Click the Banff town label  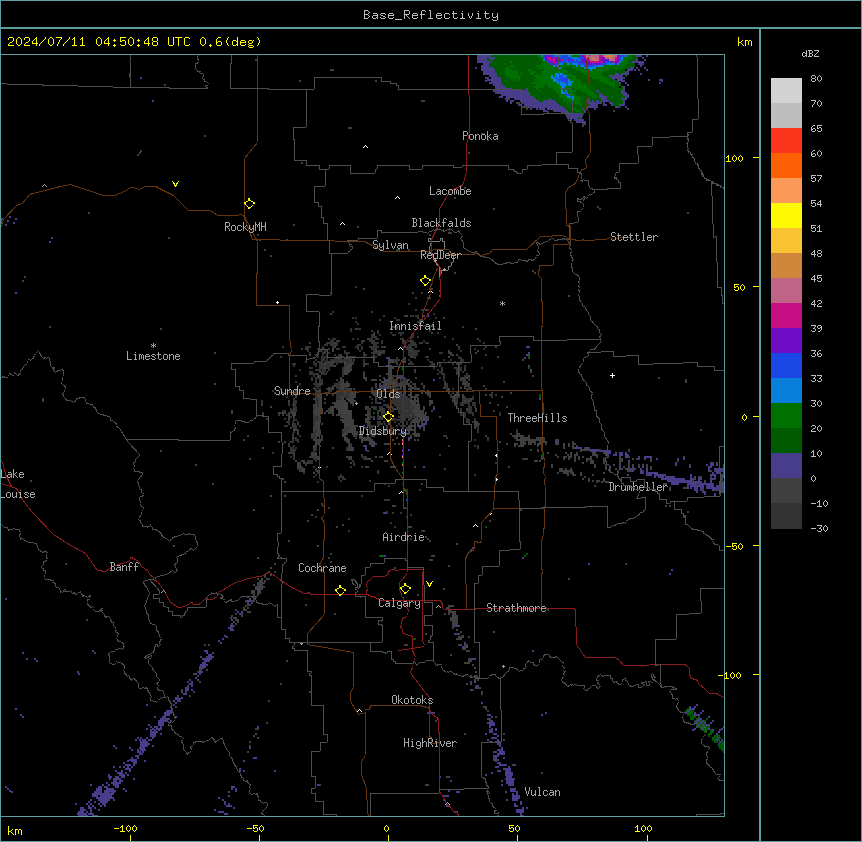tap(124, 567)
